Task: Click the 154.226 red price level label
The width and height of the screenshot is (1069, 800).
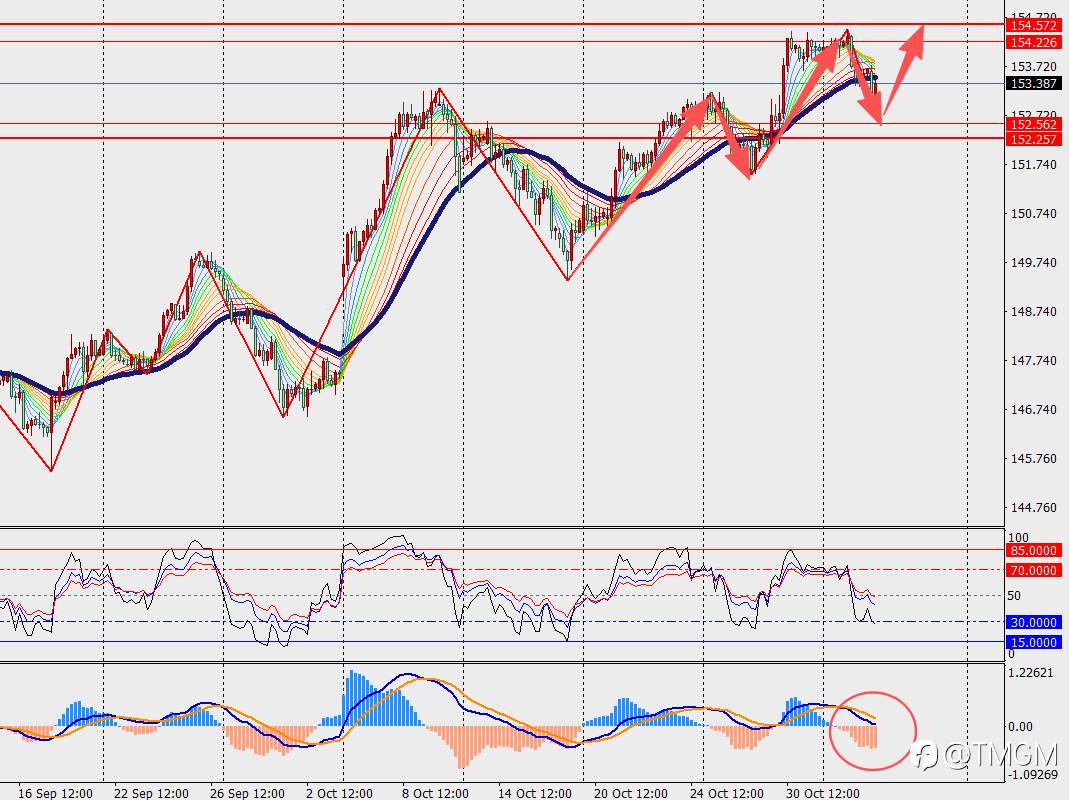Action: (x=1034, y=42)
